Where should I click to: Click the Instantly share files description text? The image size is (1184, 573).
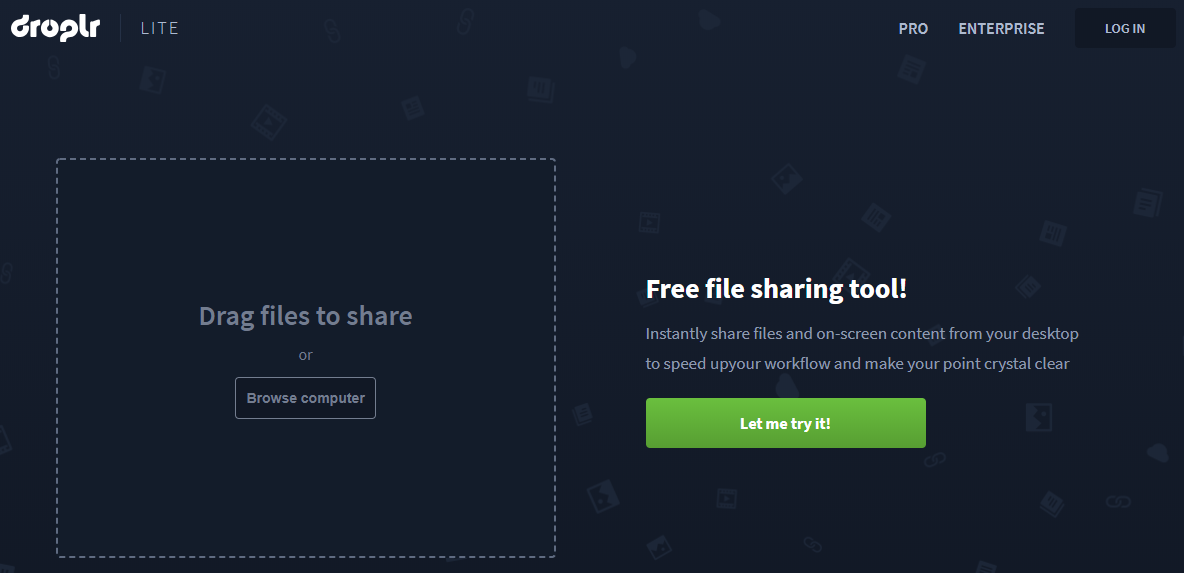tap(862, 348)
